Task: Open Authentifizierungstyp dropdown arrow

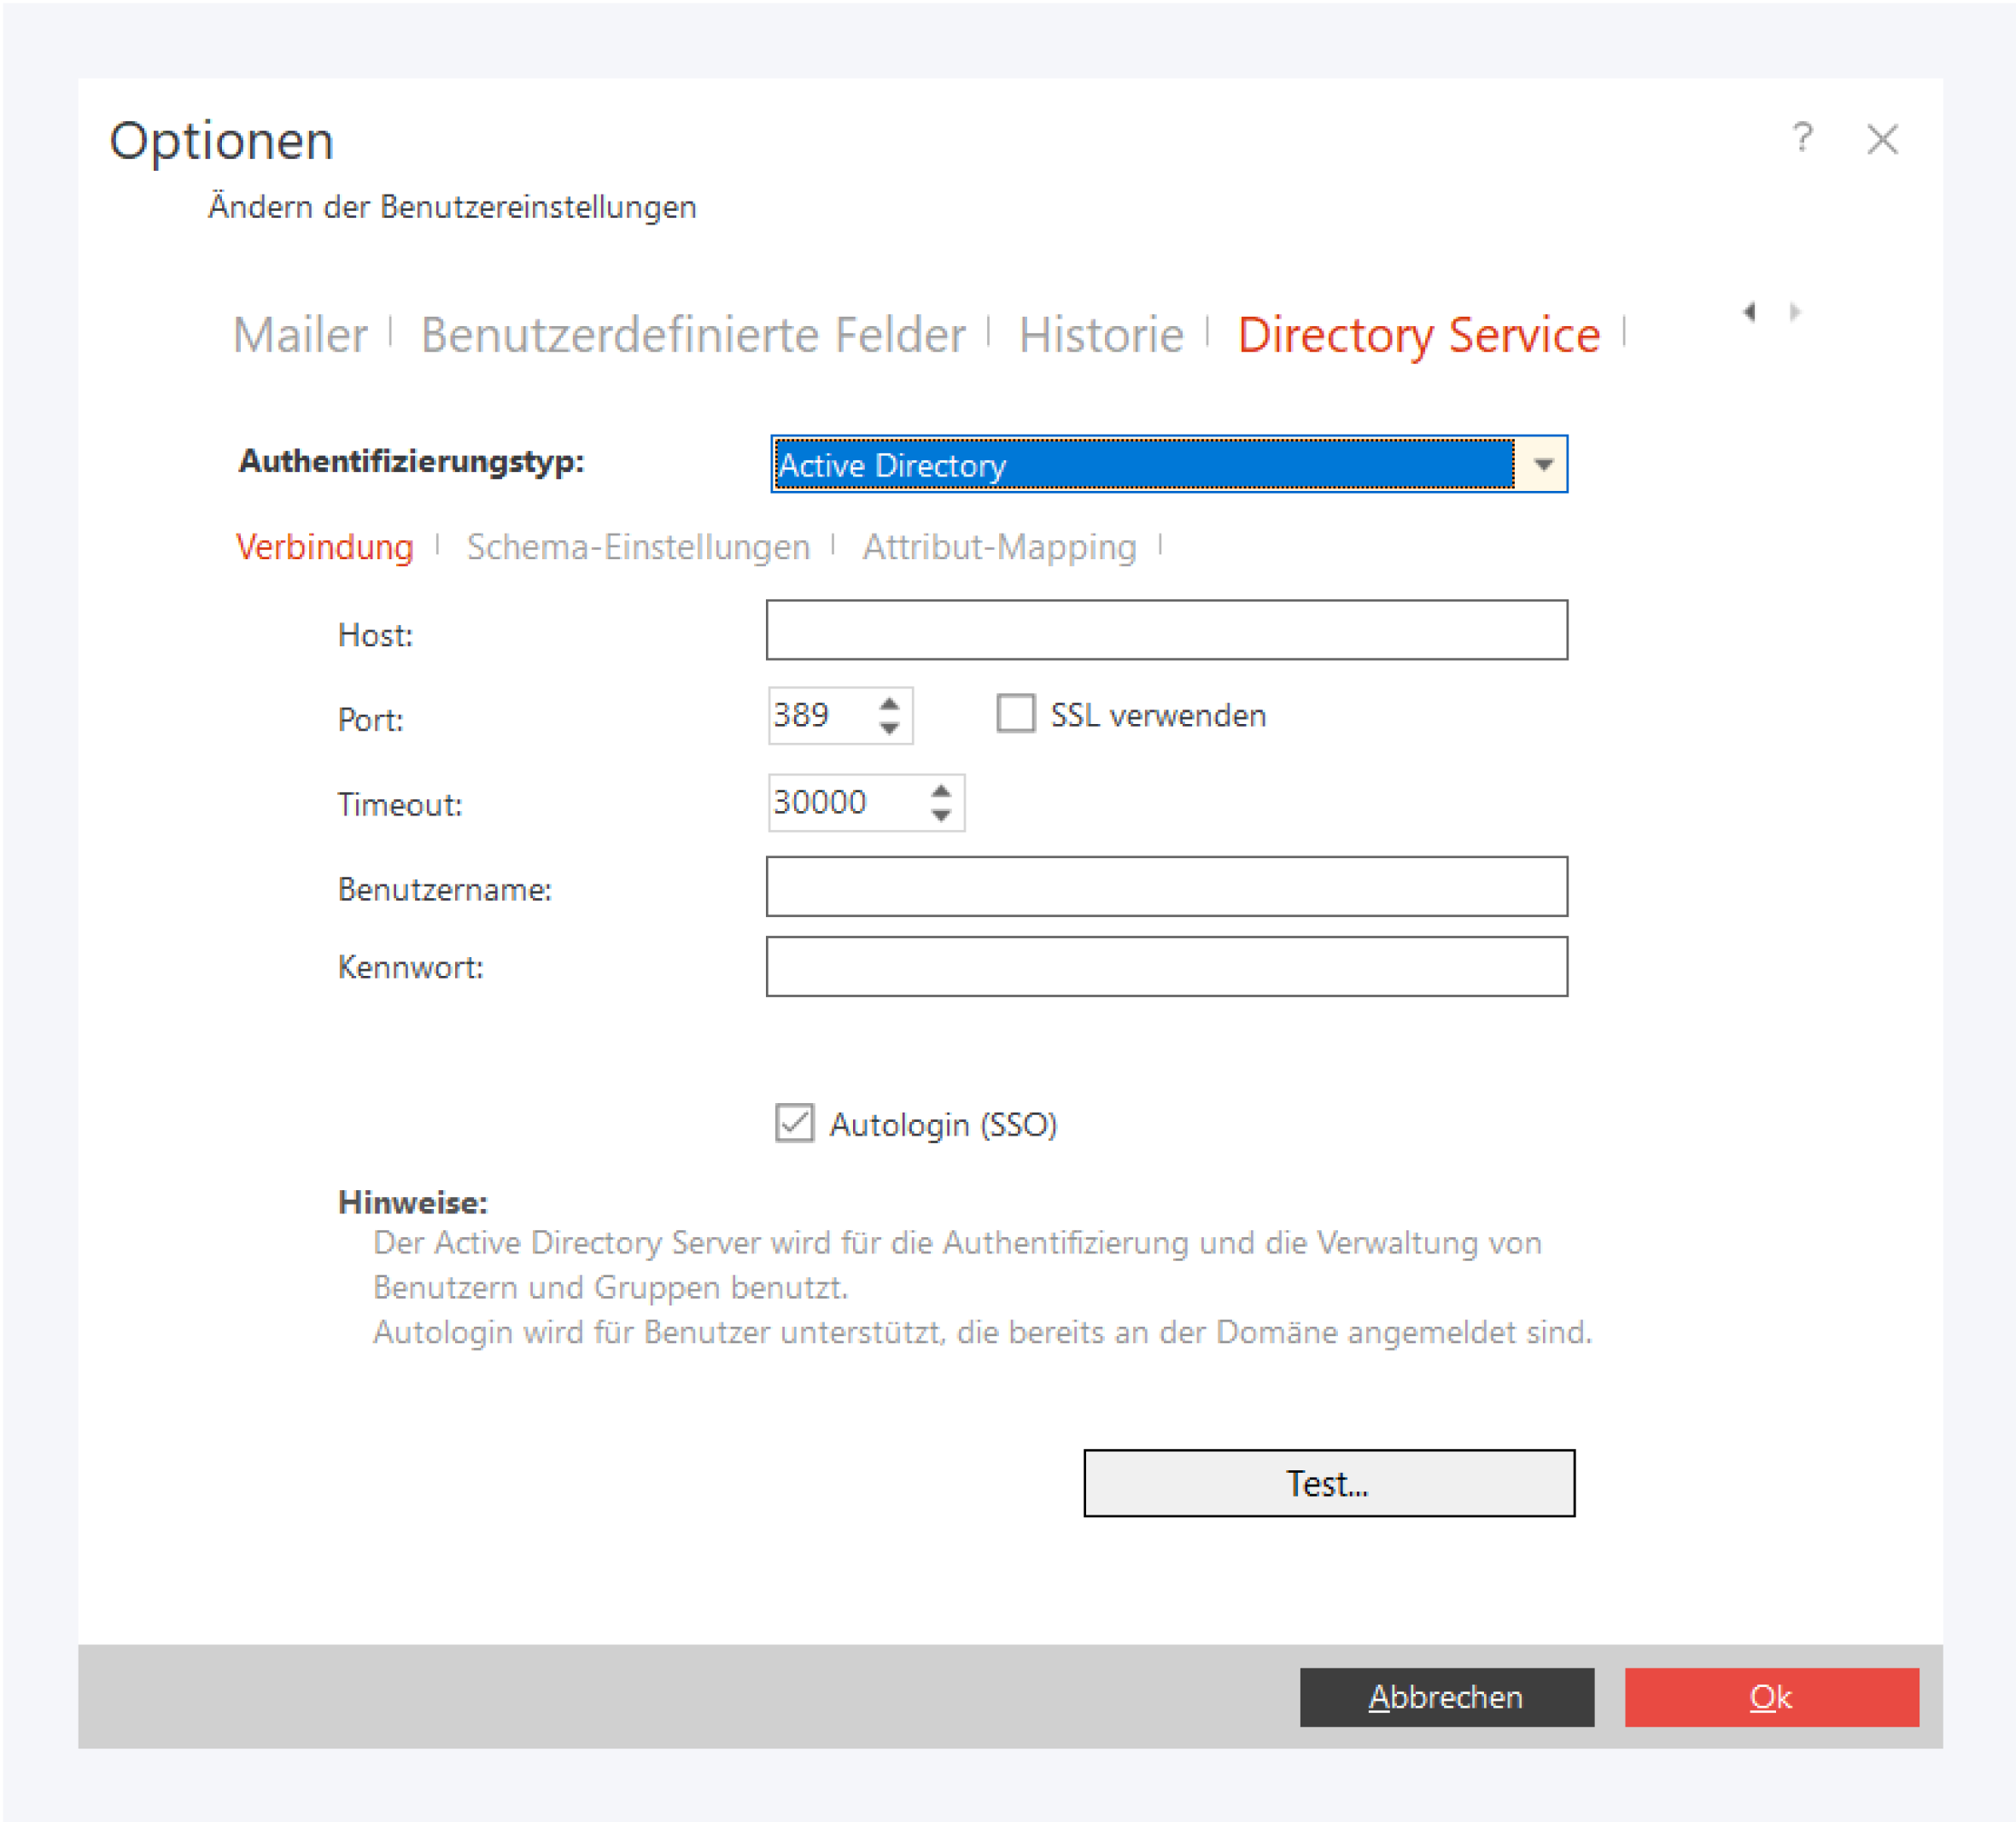Action: pyautogui.click(x=1542, y=465)
